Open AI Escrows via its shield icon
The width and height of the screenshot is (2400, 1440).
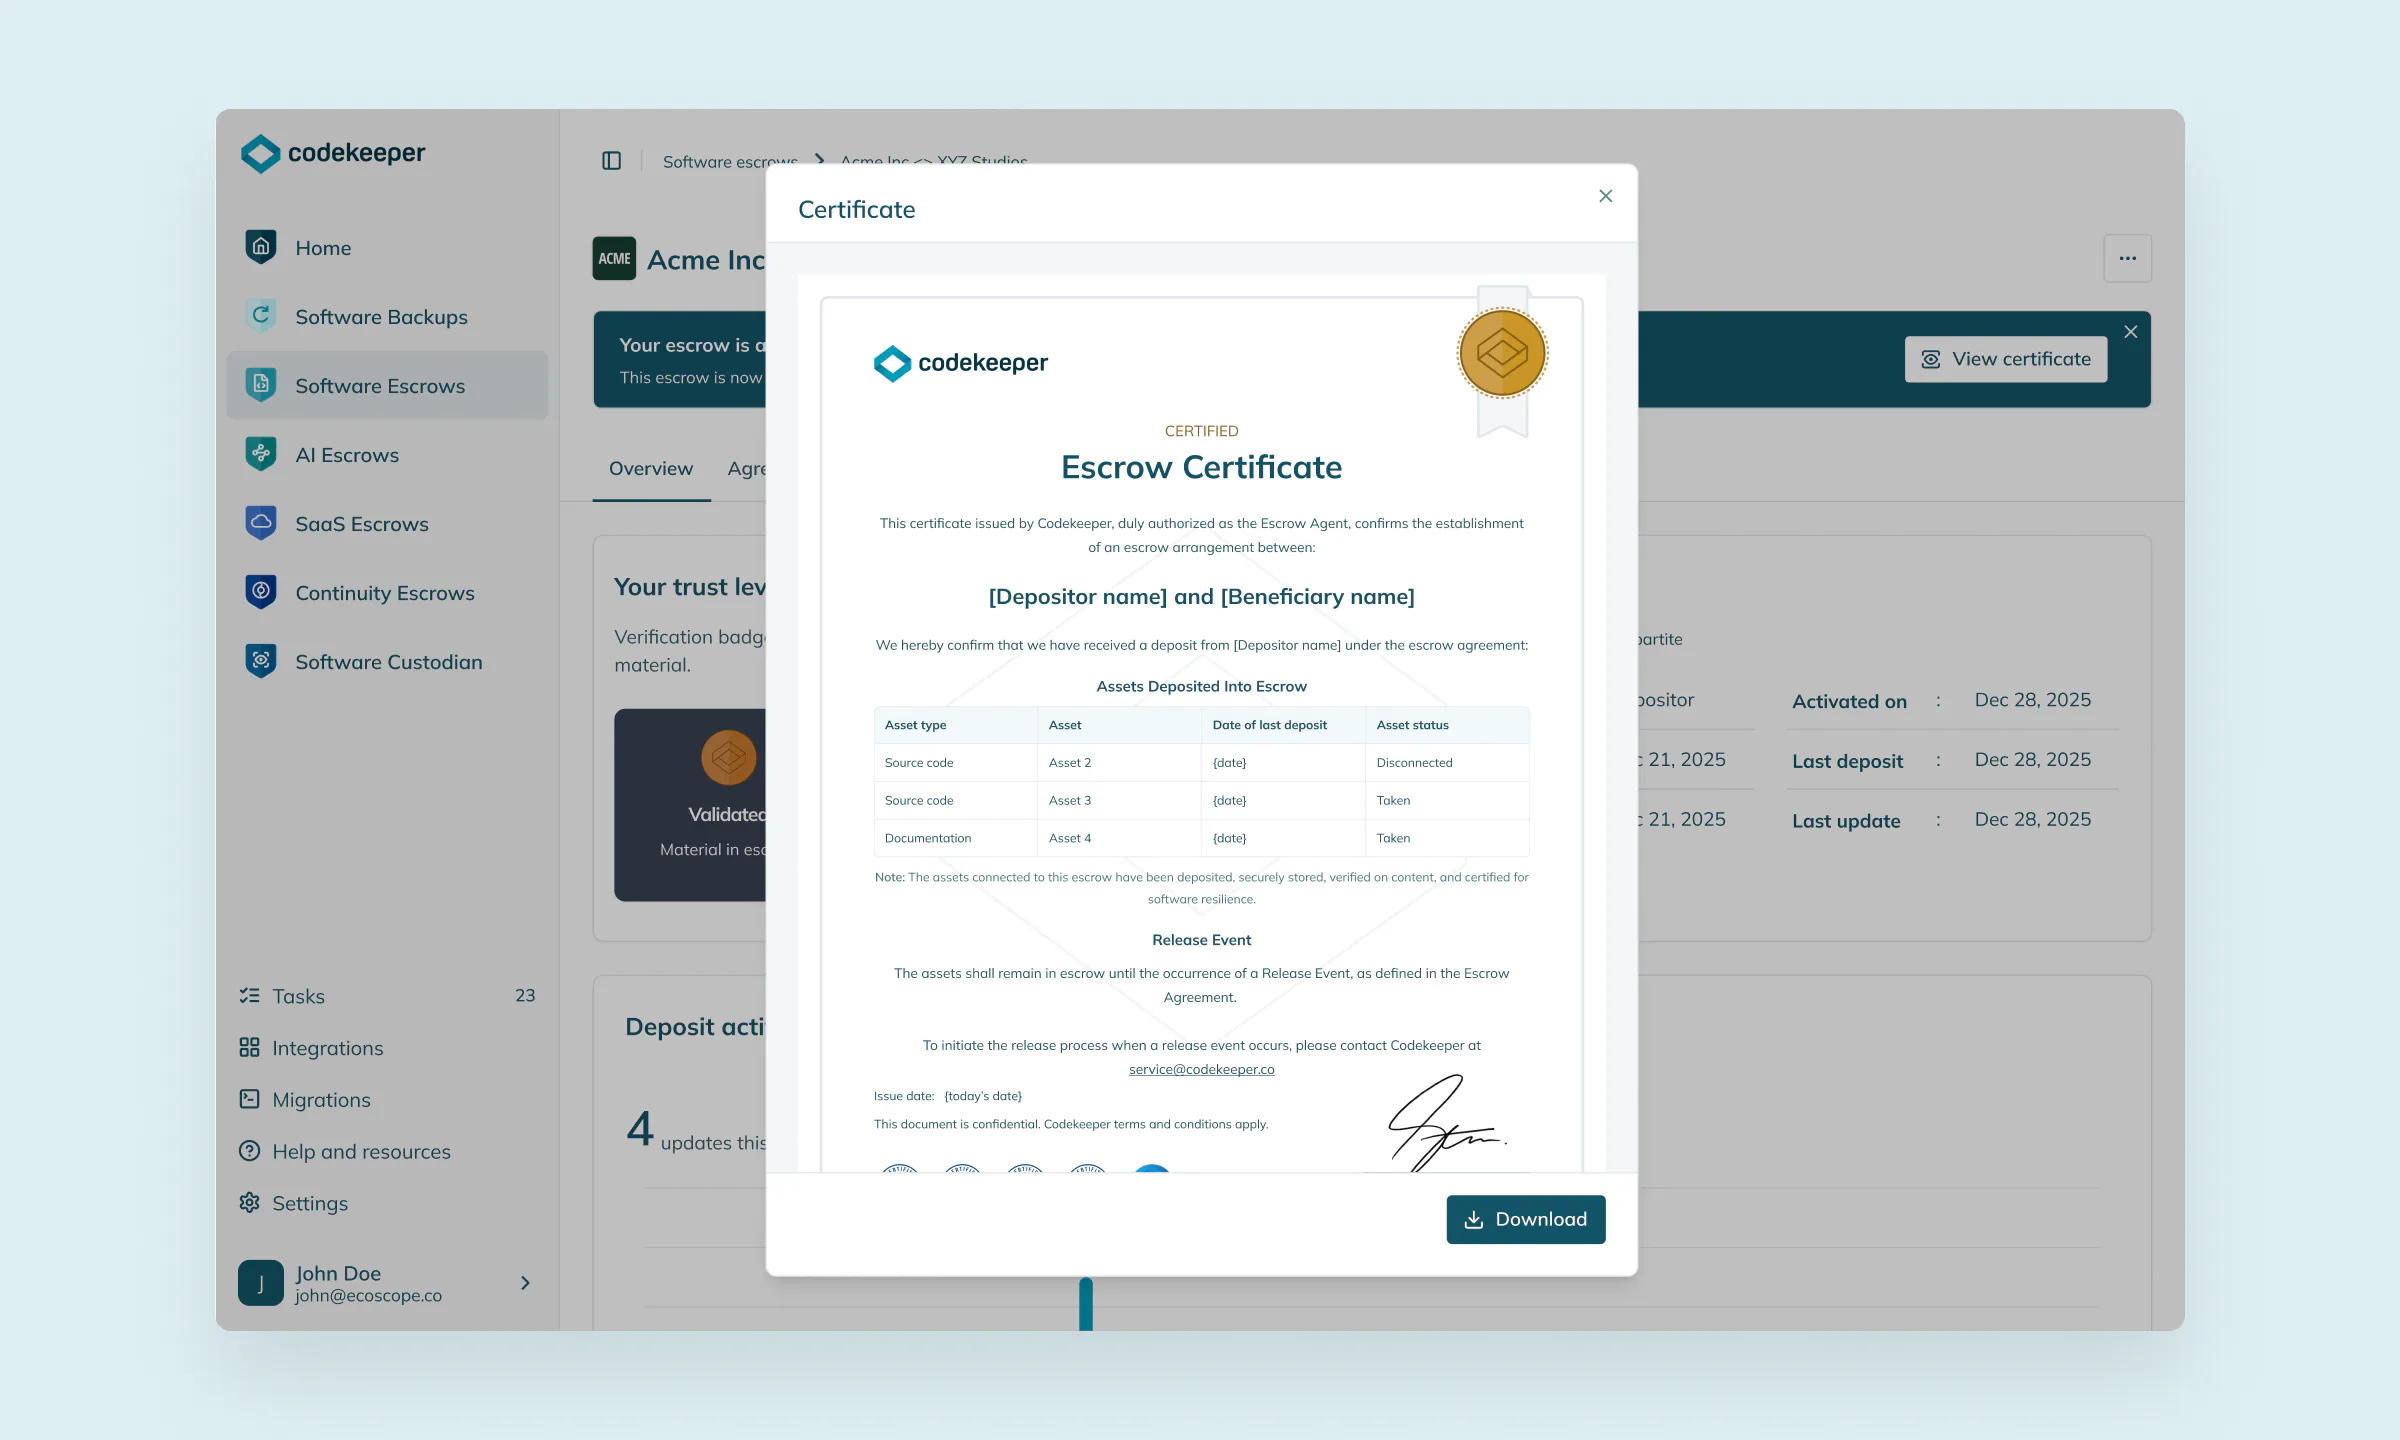tap(261, 454)
